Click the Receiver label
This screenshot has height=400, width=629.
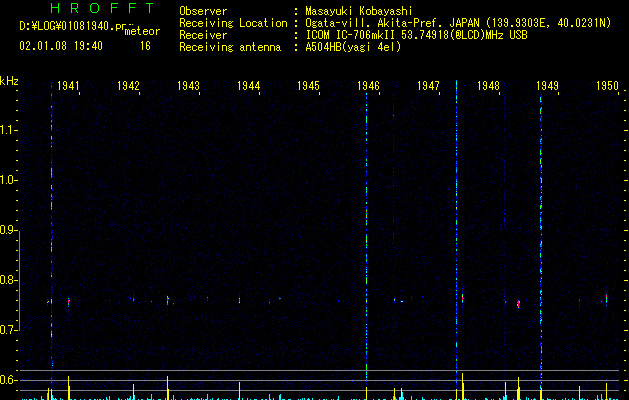pyautogui.click(x=203, y=35)
